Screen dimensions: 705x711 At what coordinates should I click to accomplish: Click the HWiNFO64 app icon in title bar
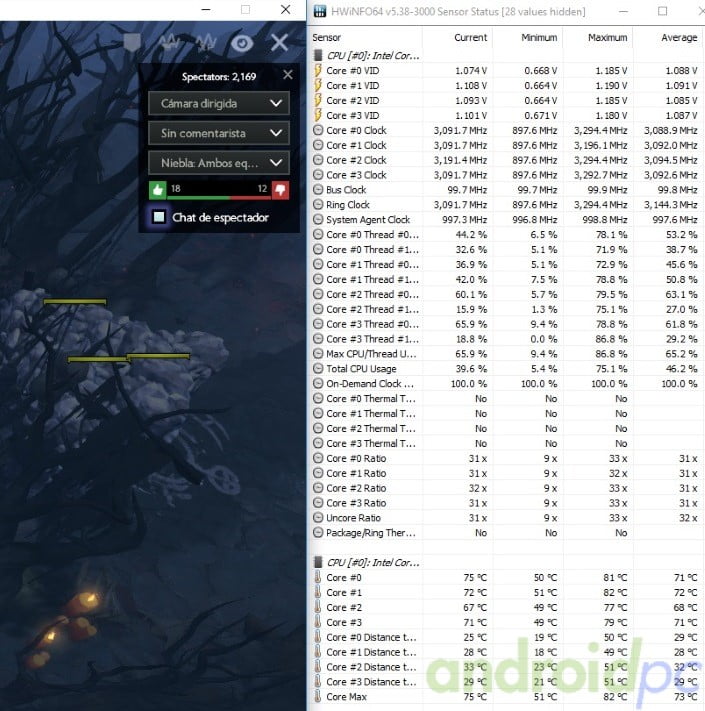(320, 11)
